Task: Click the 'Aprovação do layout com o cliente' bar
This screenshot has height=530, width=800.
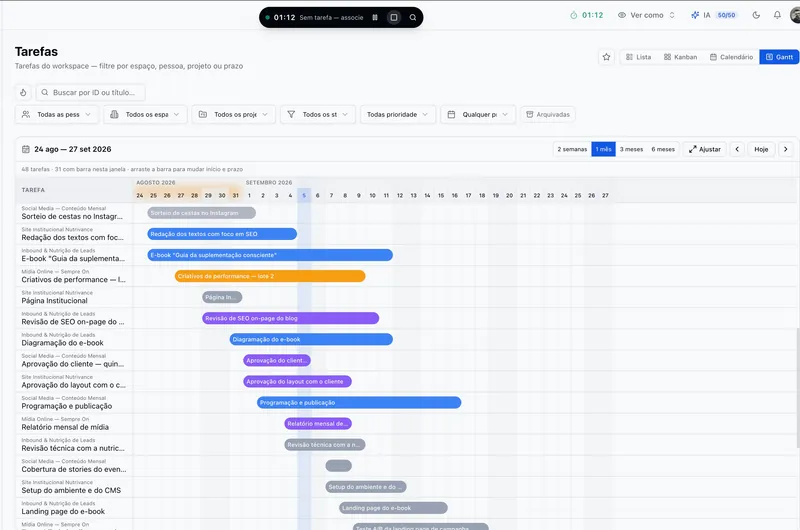Action: tap(297, 382)
